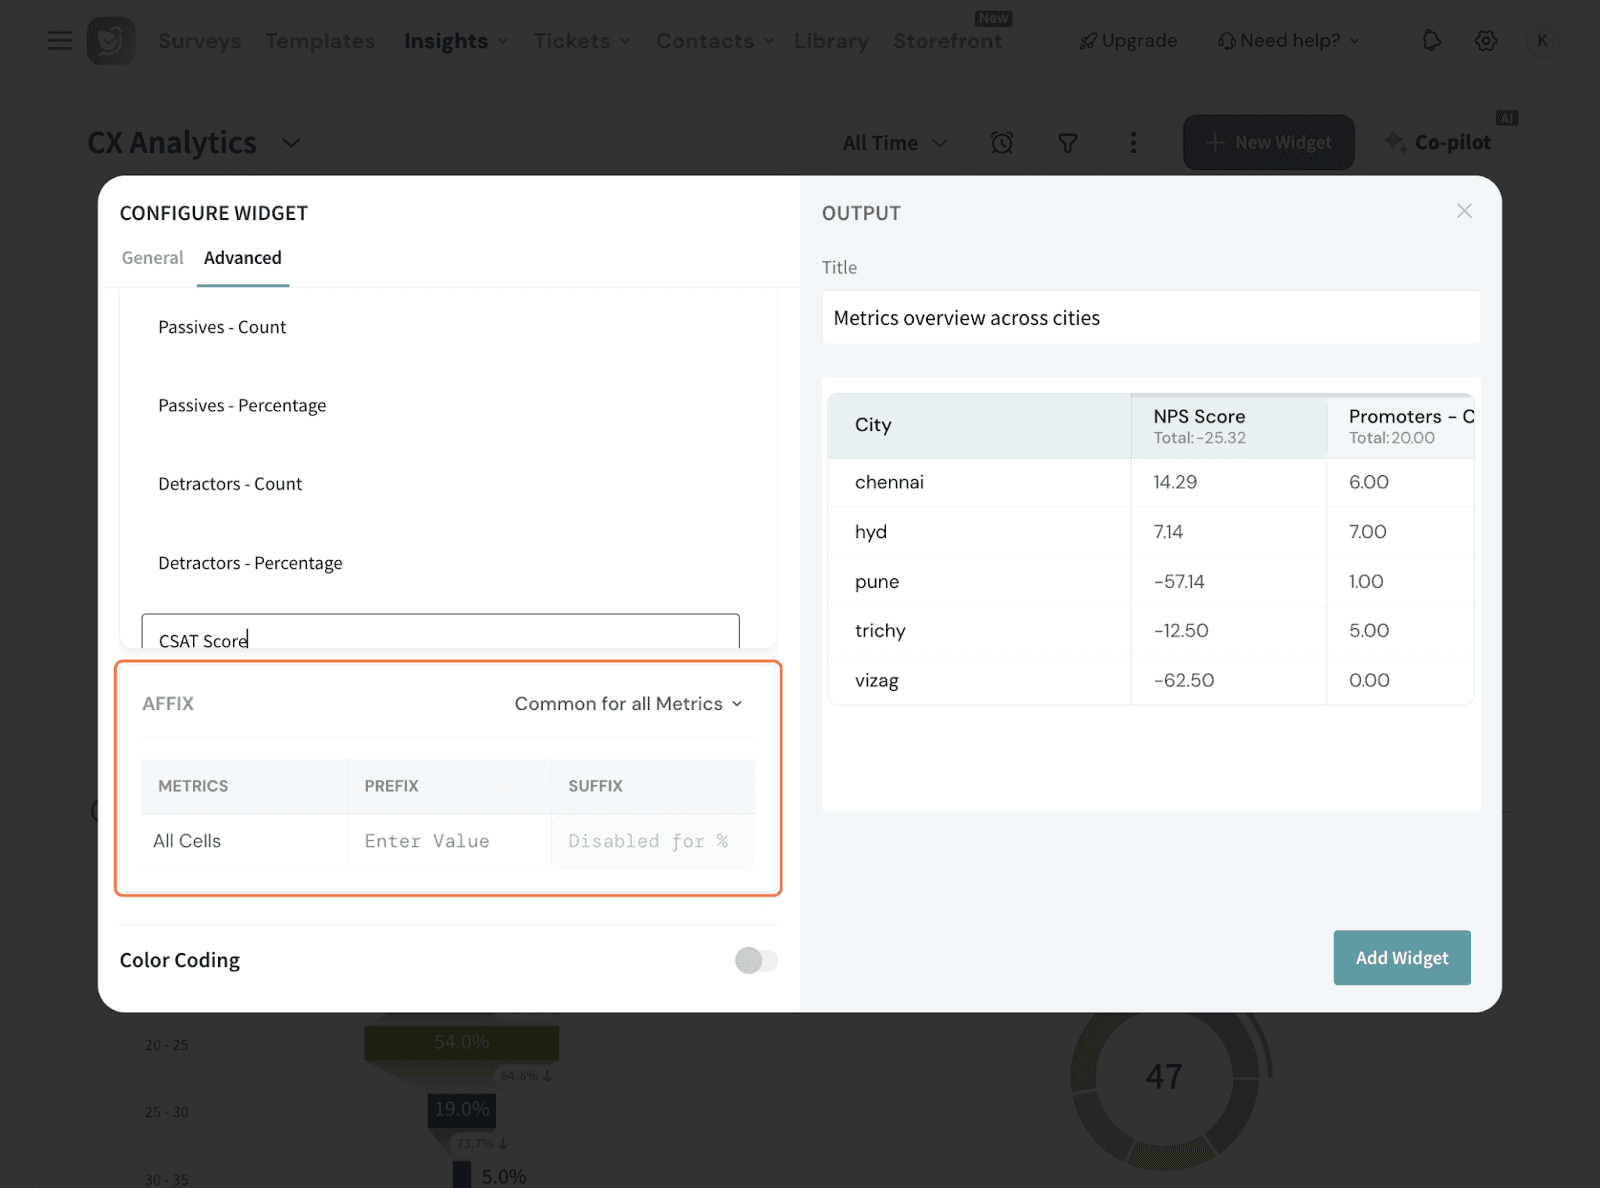Click the schedule clock icon
The width and height of the screenshot is (1600, 1188).
click(1002, 143)
